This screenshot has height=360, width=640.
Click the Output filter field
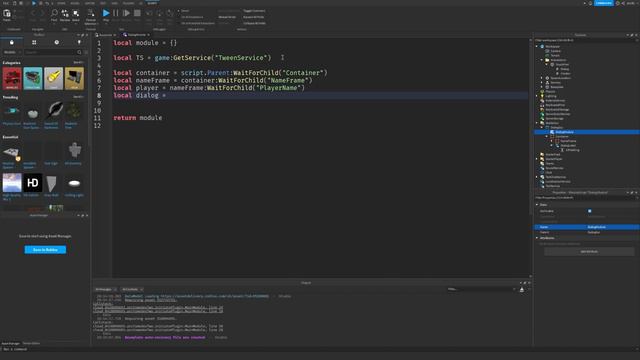click(481, 289)
